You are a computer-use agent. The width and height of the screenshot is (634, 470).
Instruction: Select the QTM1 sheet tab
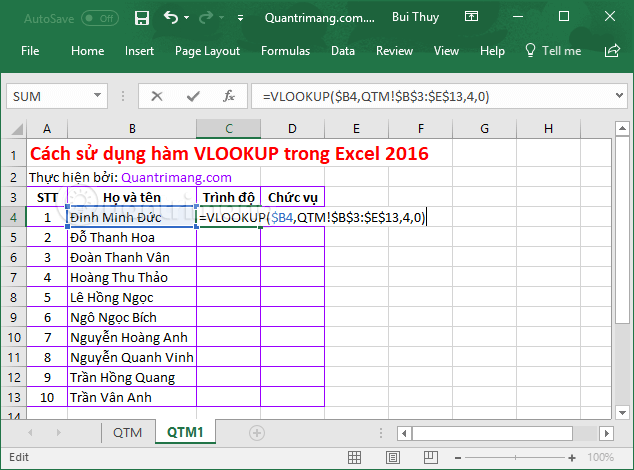pyautogui.click(x=185, y=432)
